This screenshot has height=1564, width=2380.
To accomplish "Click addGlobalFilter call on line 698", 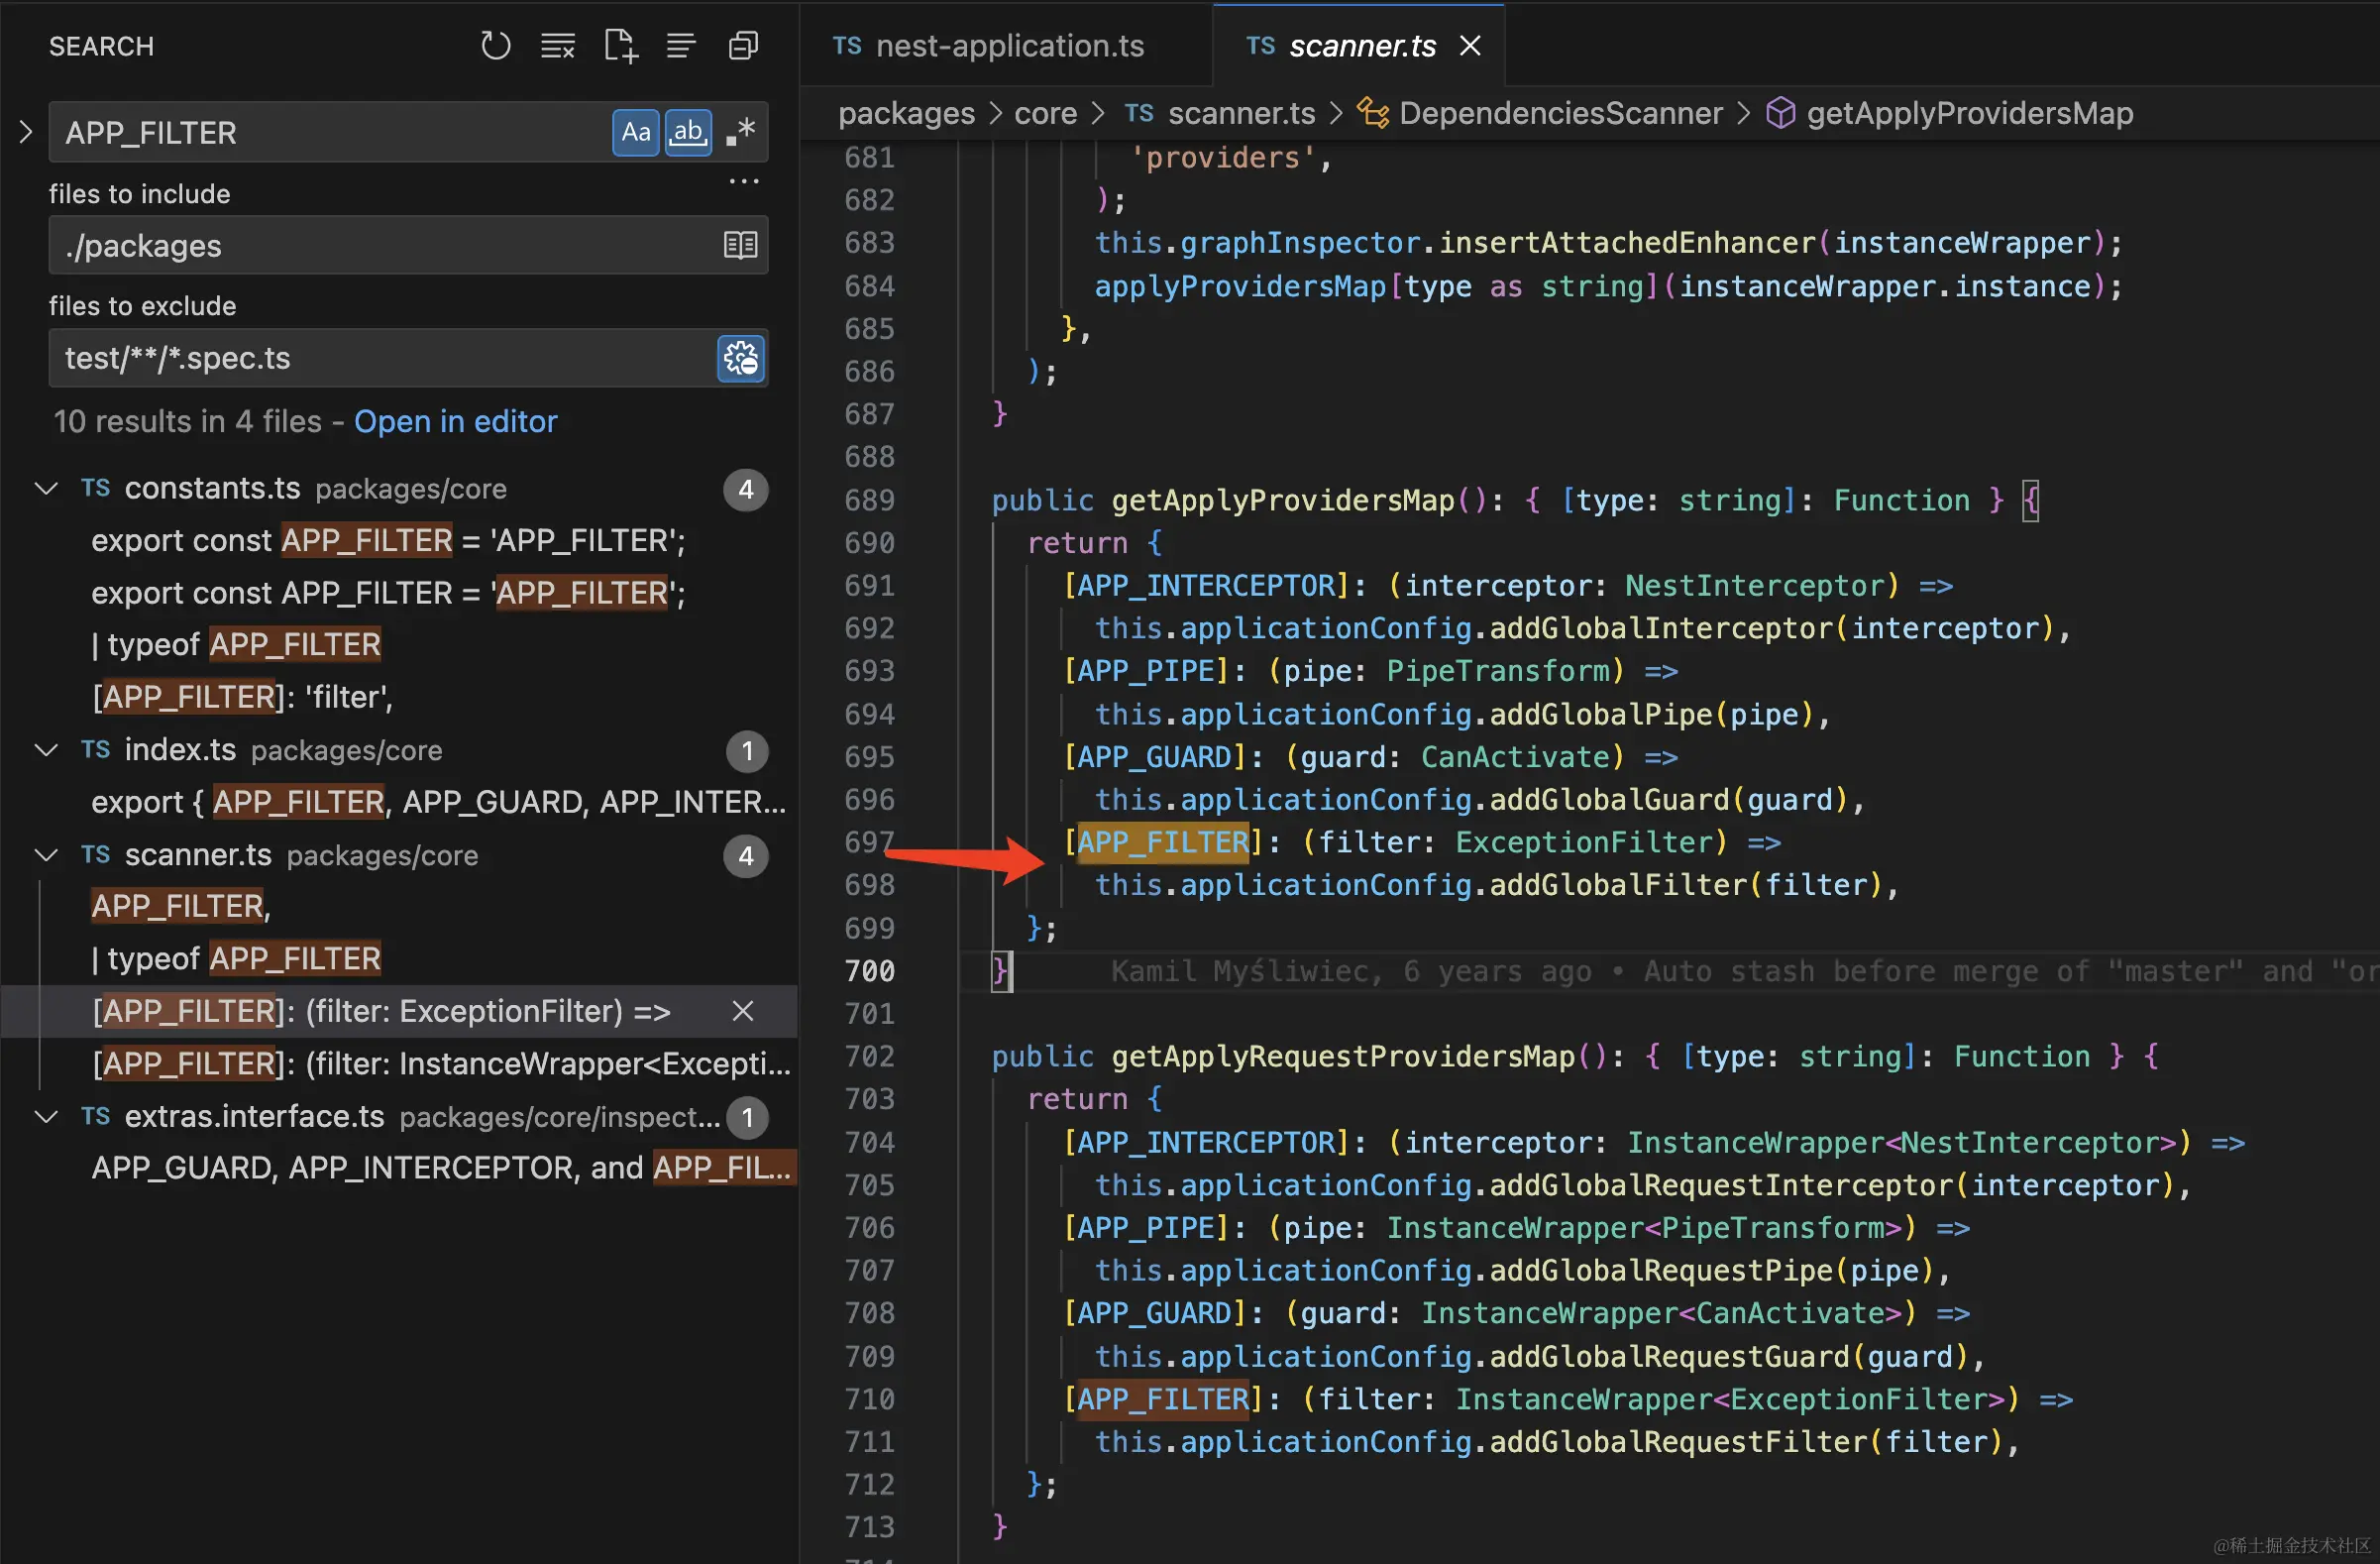I will [1617, 885].
